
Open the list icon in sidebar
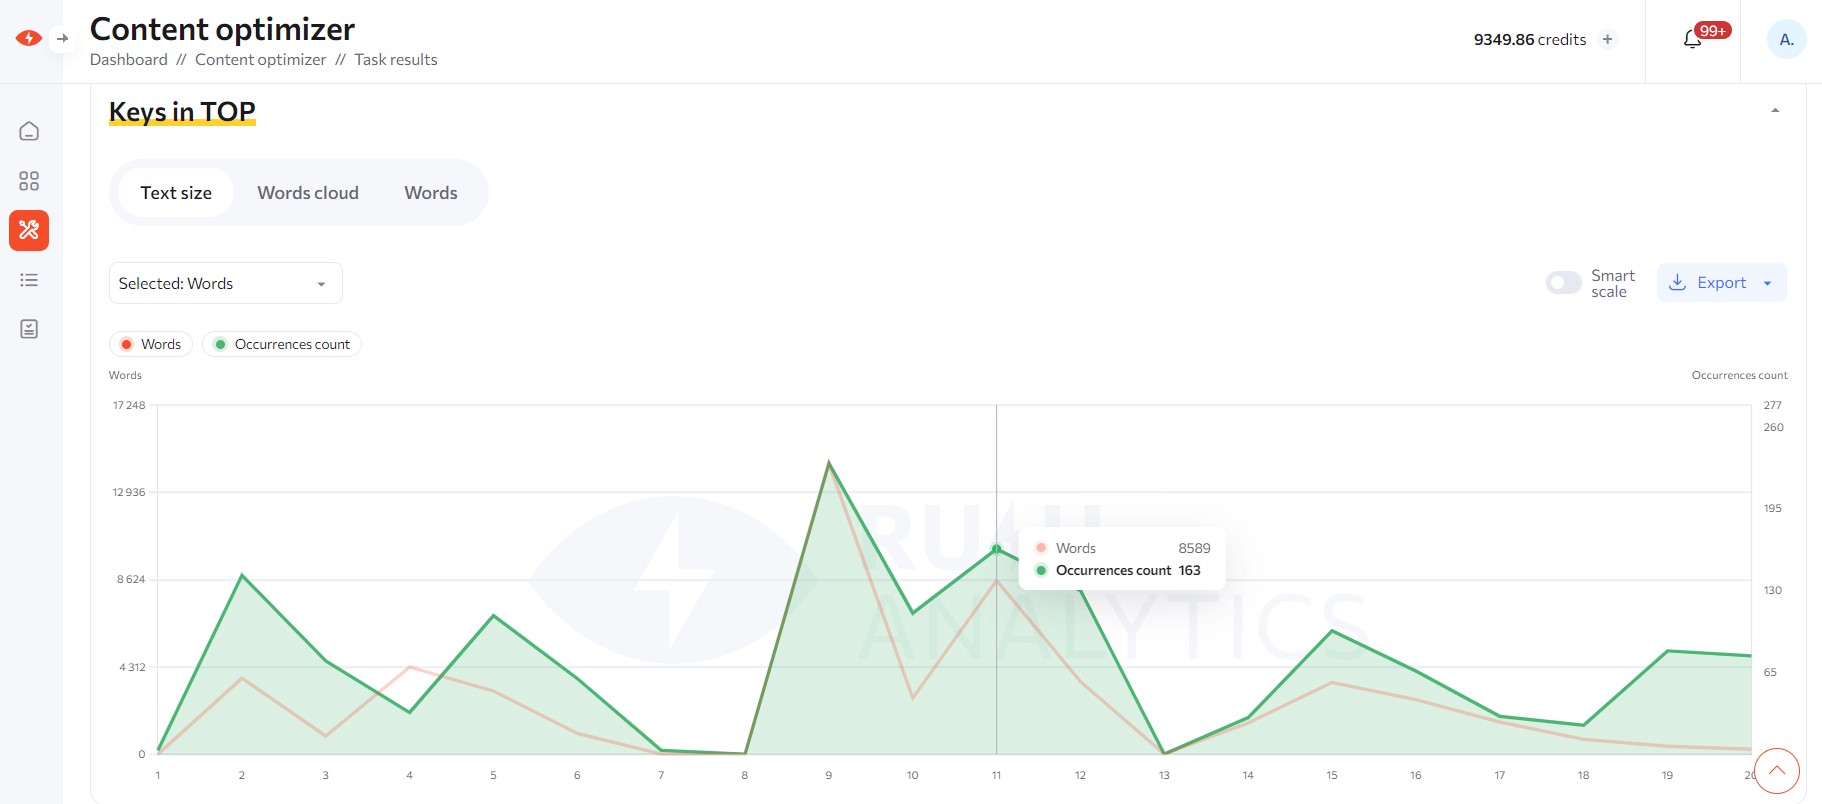pos(29,280)
